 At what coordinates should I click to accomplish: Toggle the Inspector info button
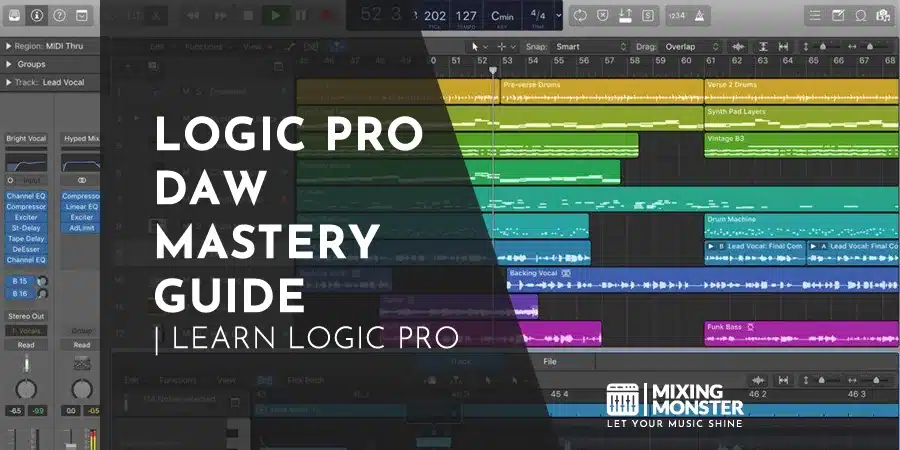click(37, 15)
